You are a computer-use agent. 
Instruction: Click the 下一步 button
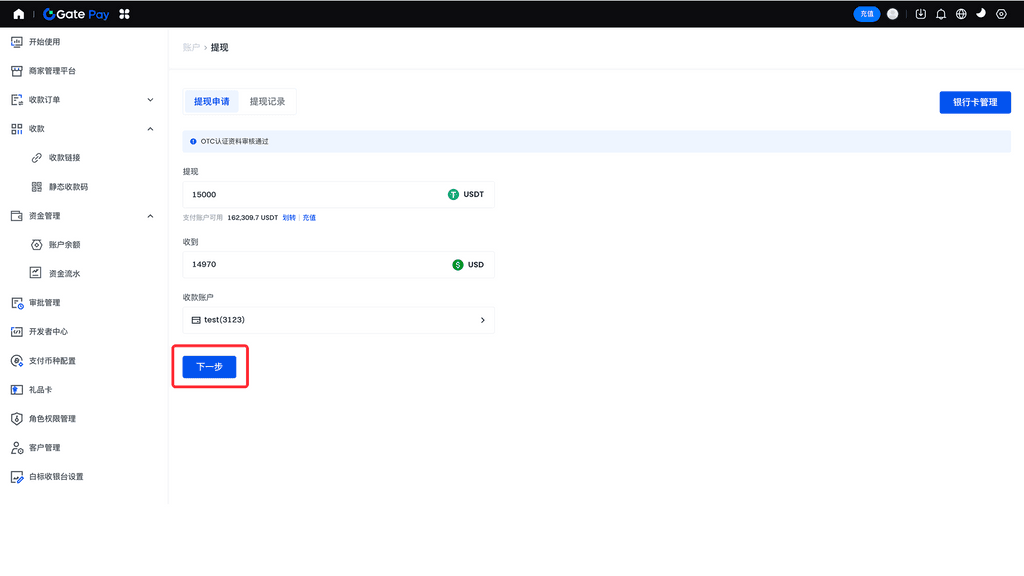[209, 367]
